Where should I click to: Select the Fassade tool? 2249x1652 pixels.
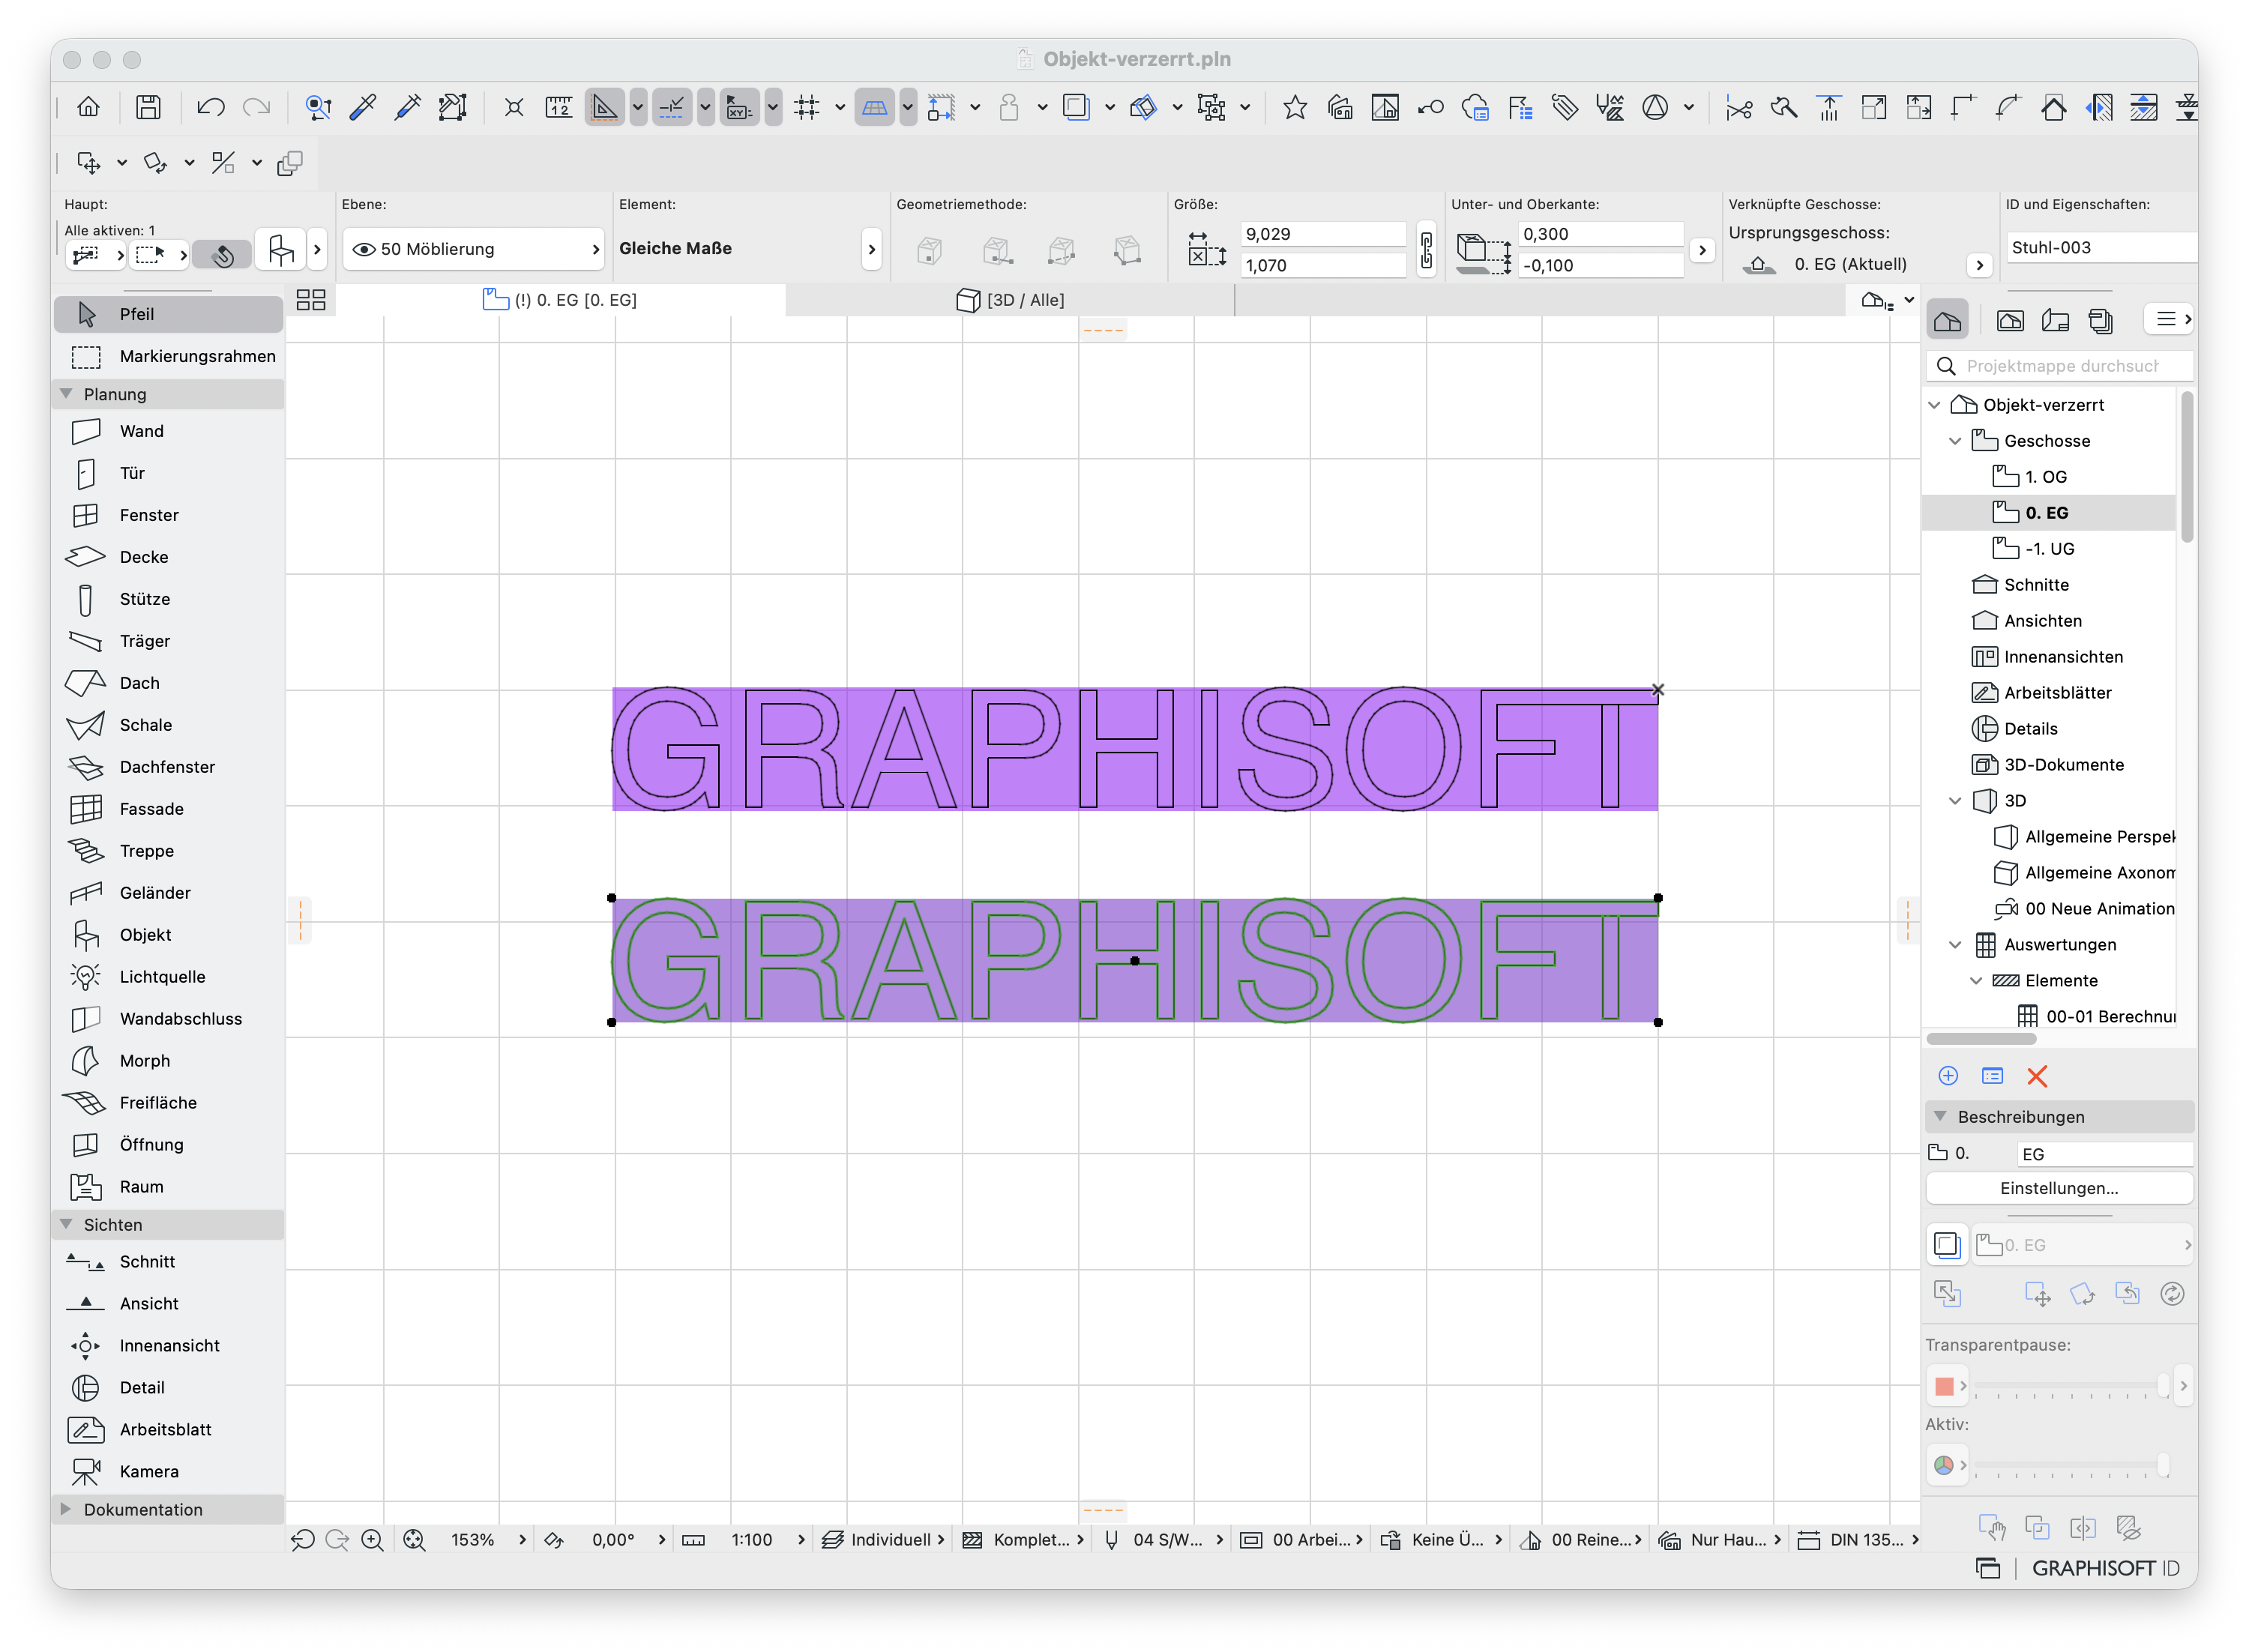(x=168, y=809)
